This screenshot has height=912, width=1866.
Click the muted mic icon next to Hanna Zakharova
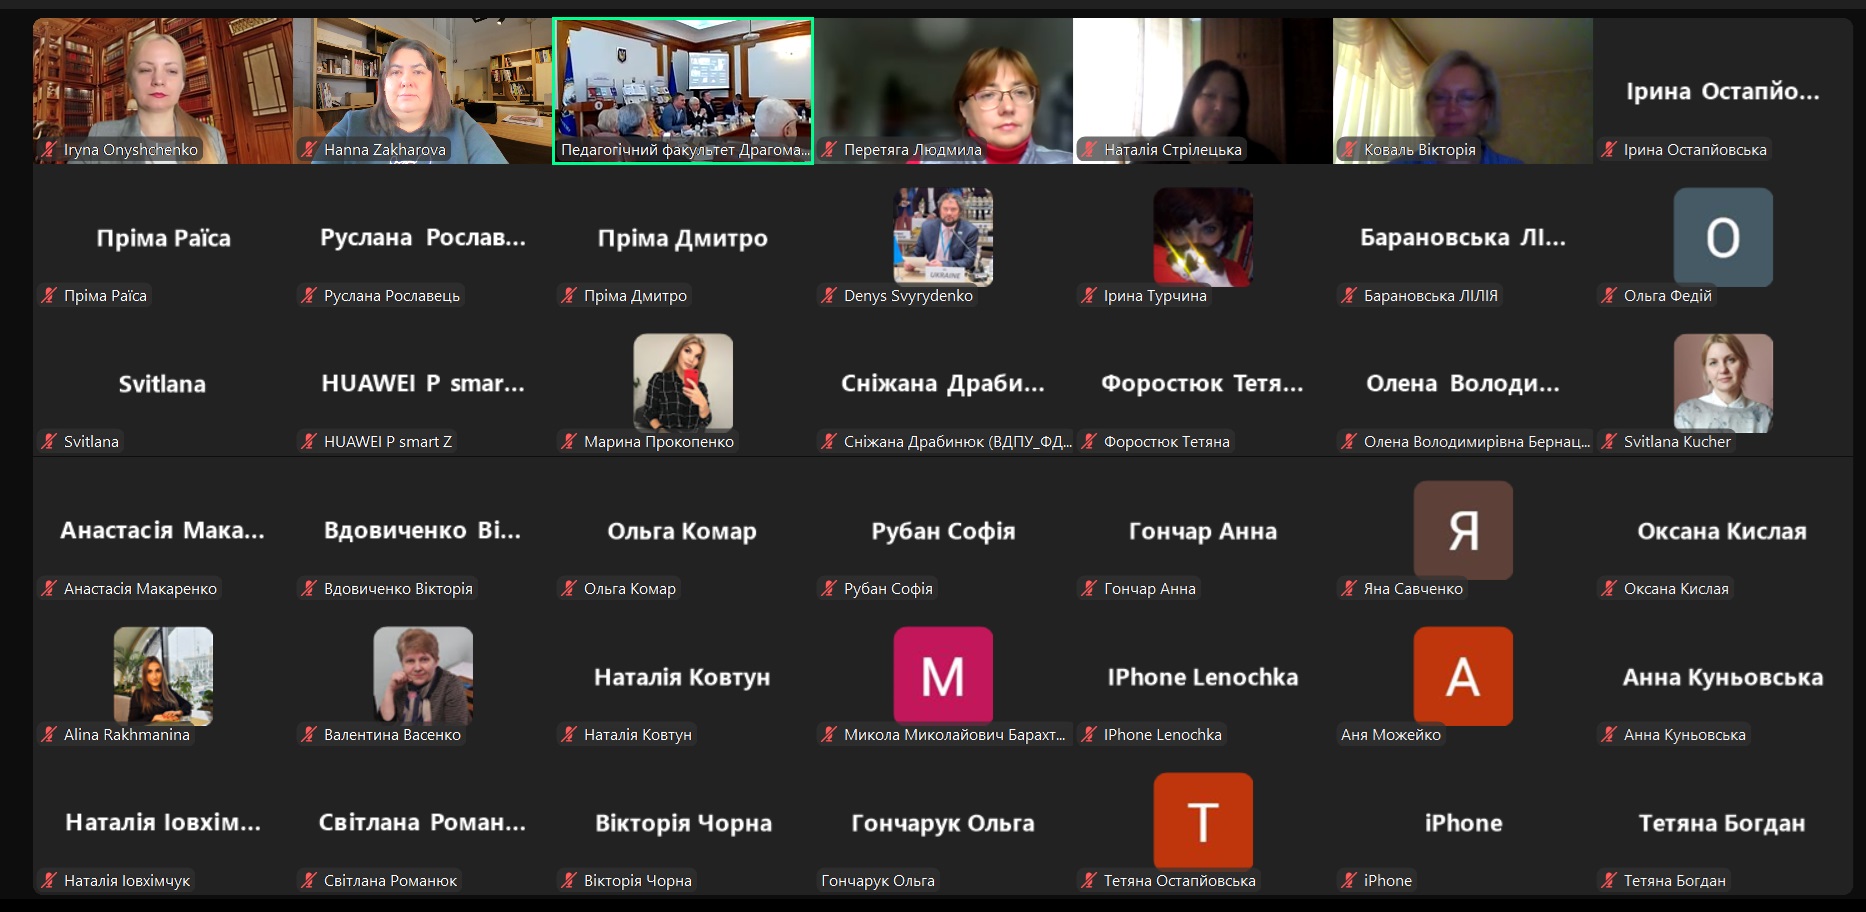(x=309, y=150)
